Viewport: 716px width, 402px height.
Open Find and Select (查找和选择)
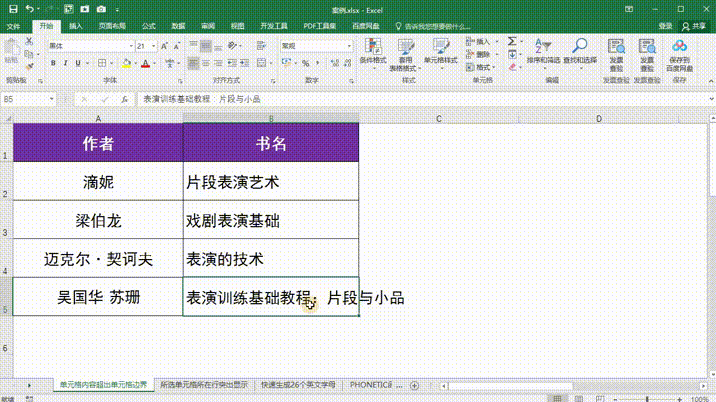coord(580,52)
